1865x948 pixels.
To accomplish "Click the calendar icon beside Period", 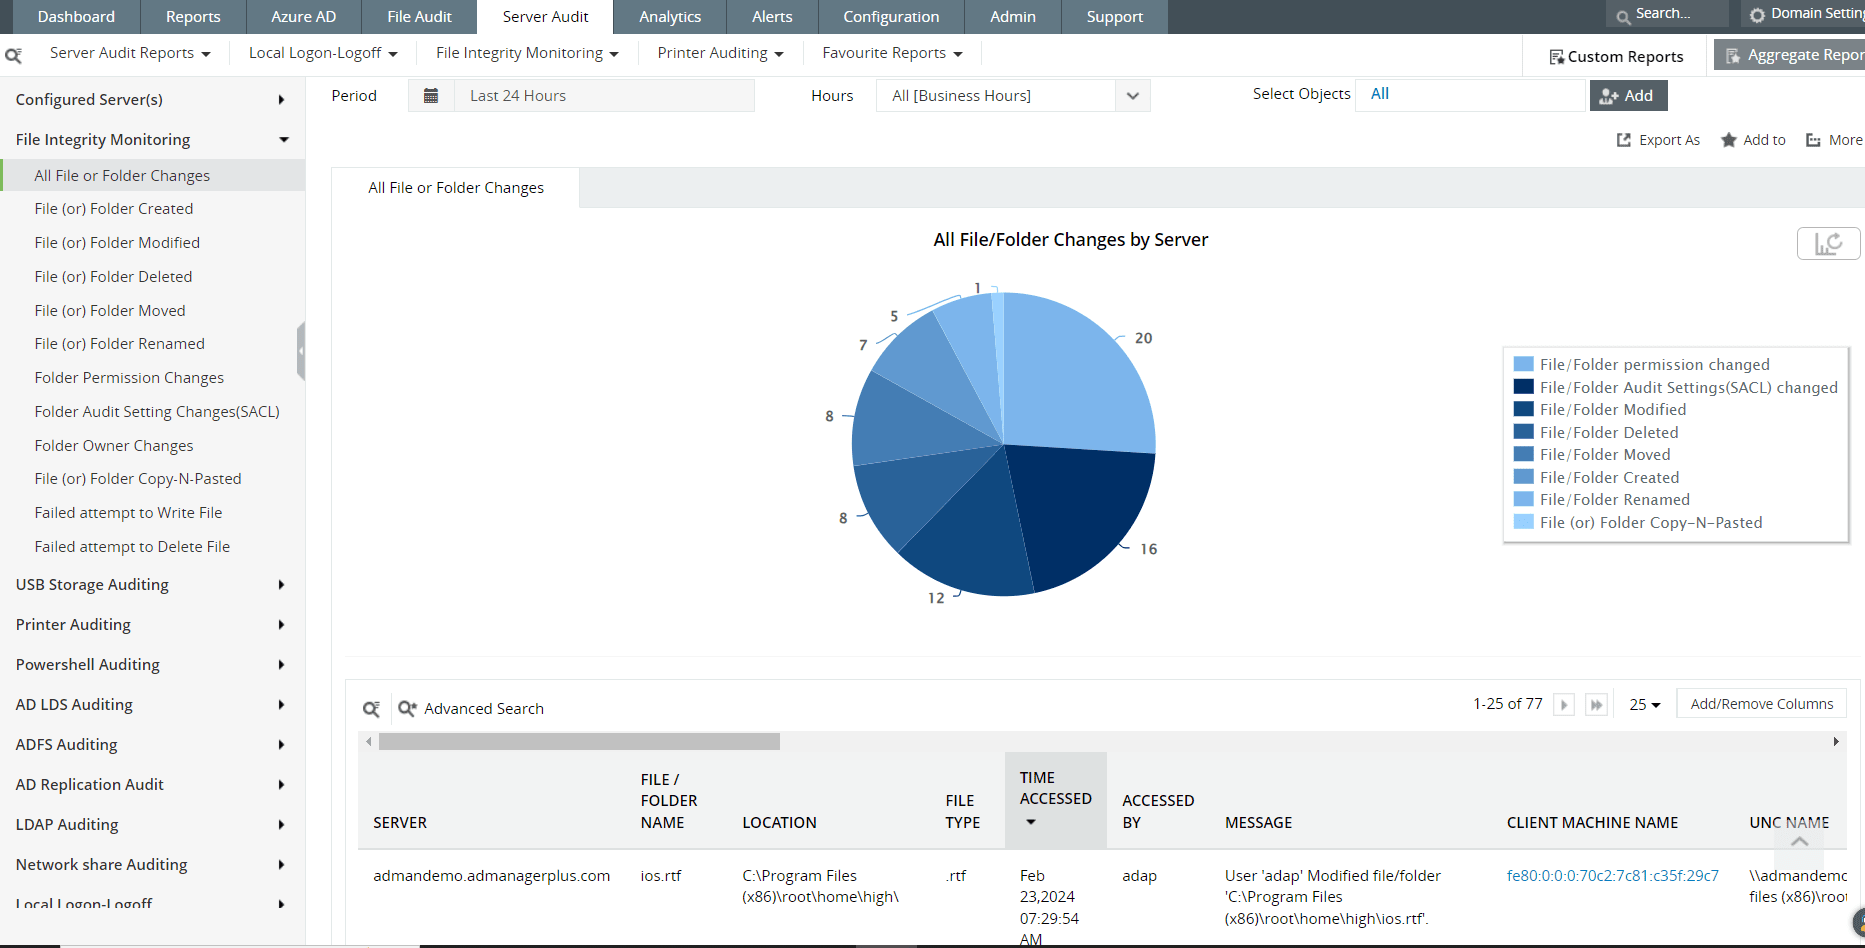I will (x=431, y=96).
